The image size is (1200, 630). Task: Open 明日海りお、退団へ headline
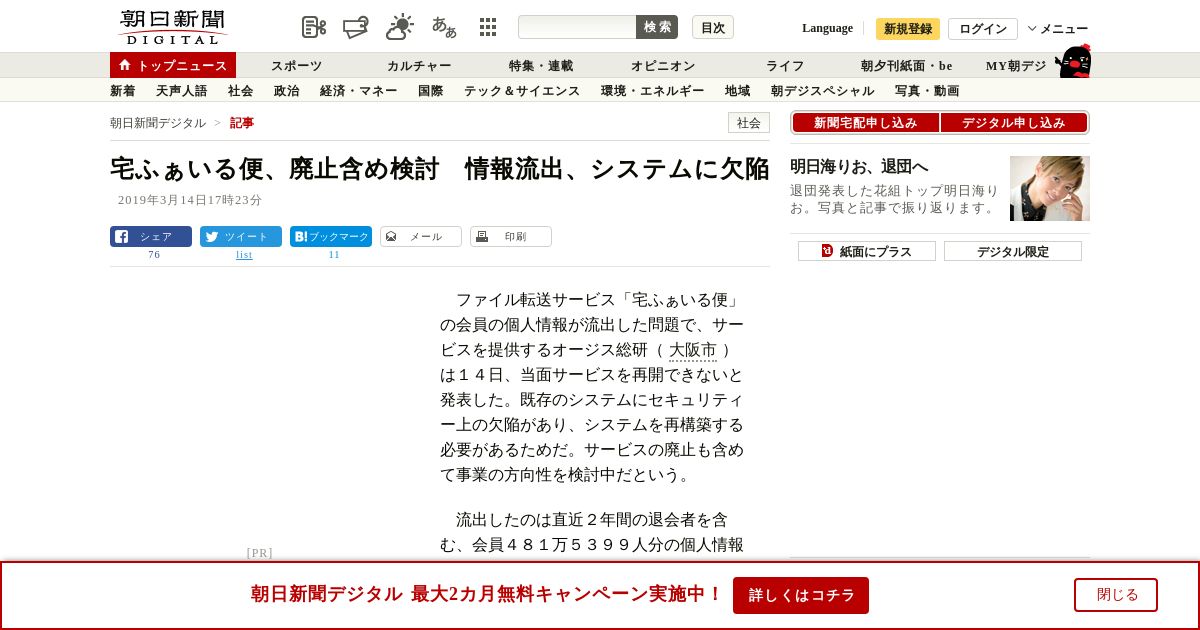[x=859, y=166]
